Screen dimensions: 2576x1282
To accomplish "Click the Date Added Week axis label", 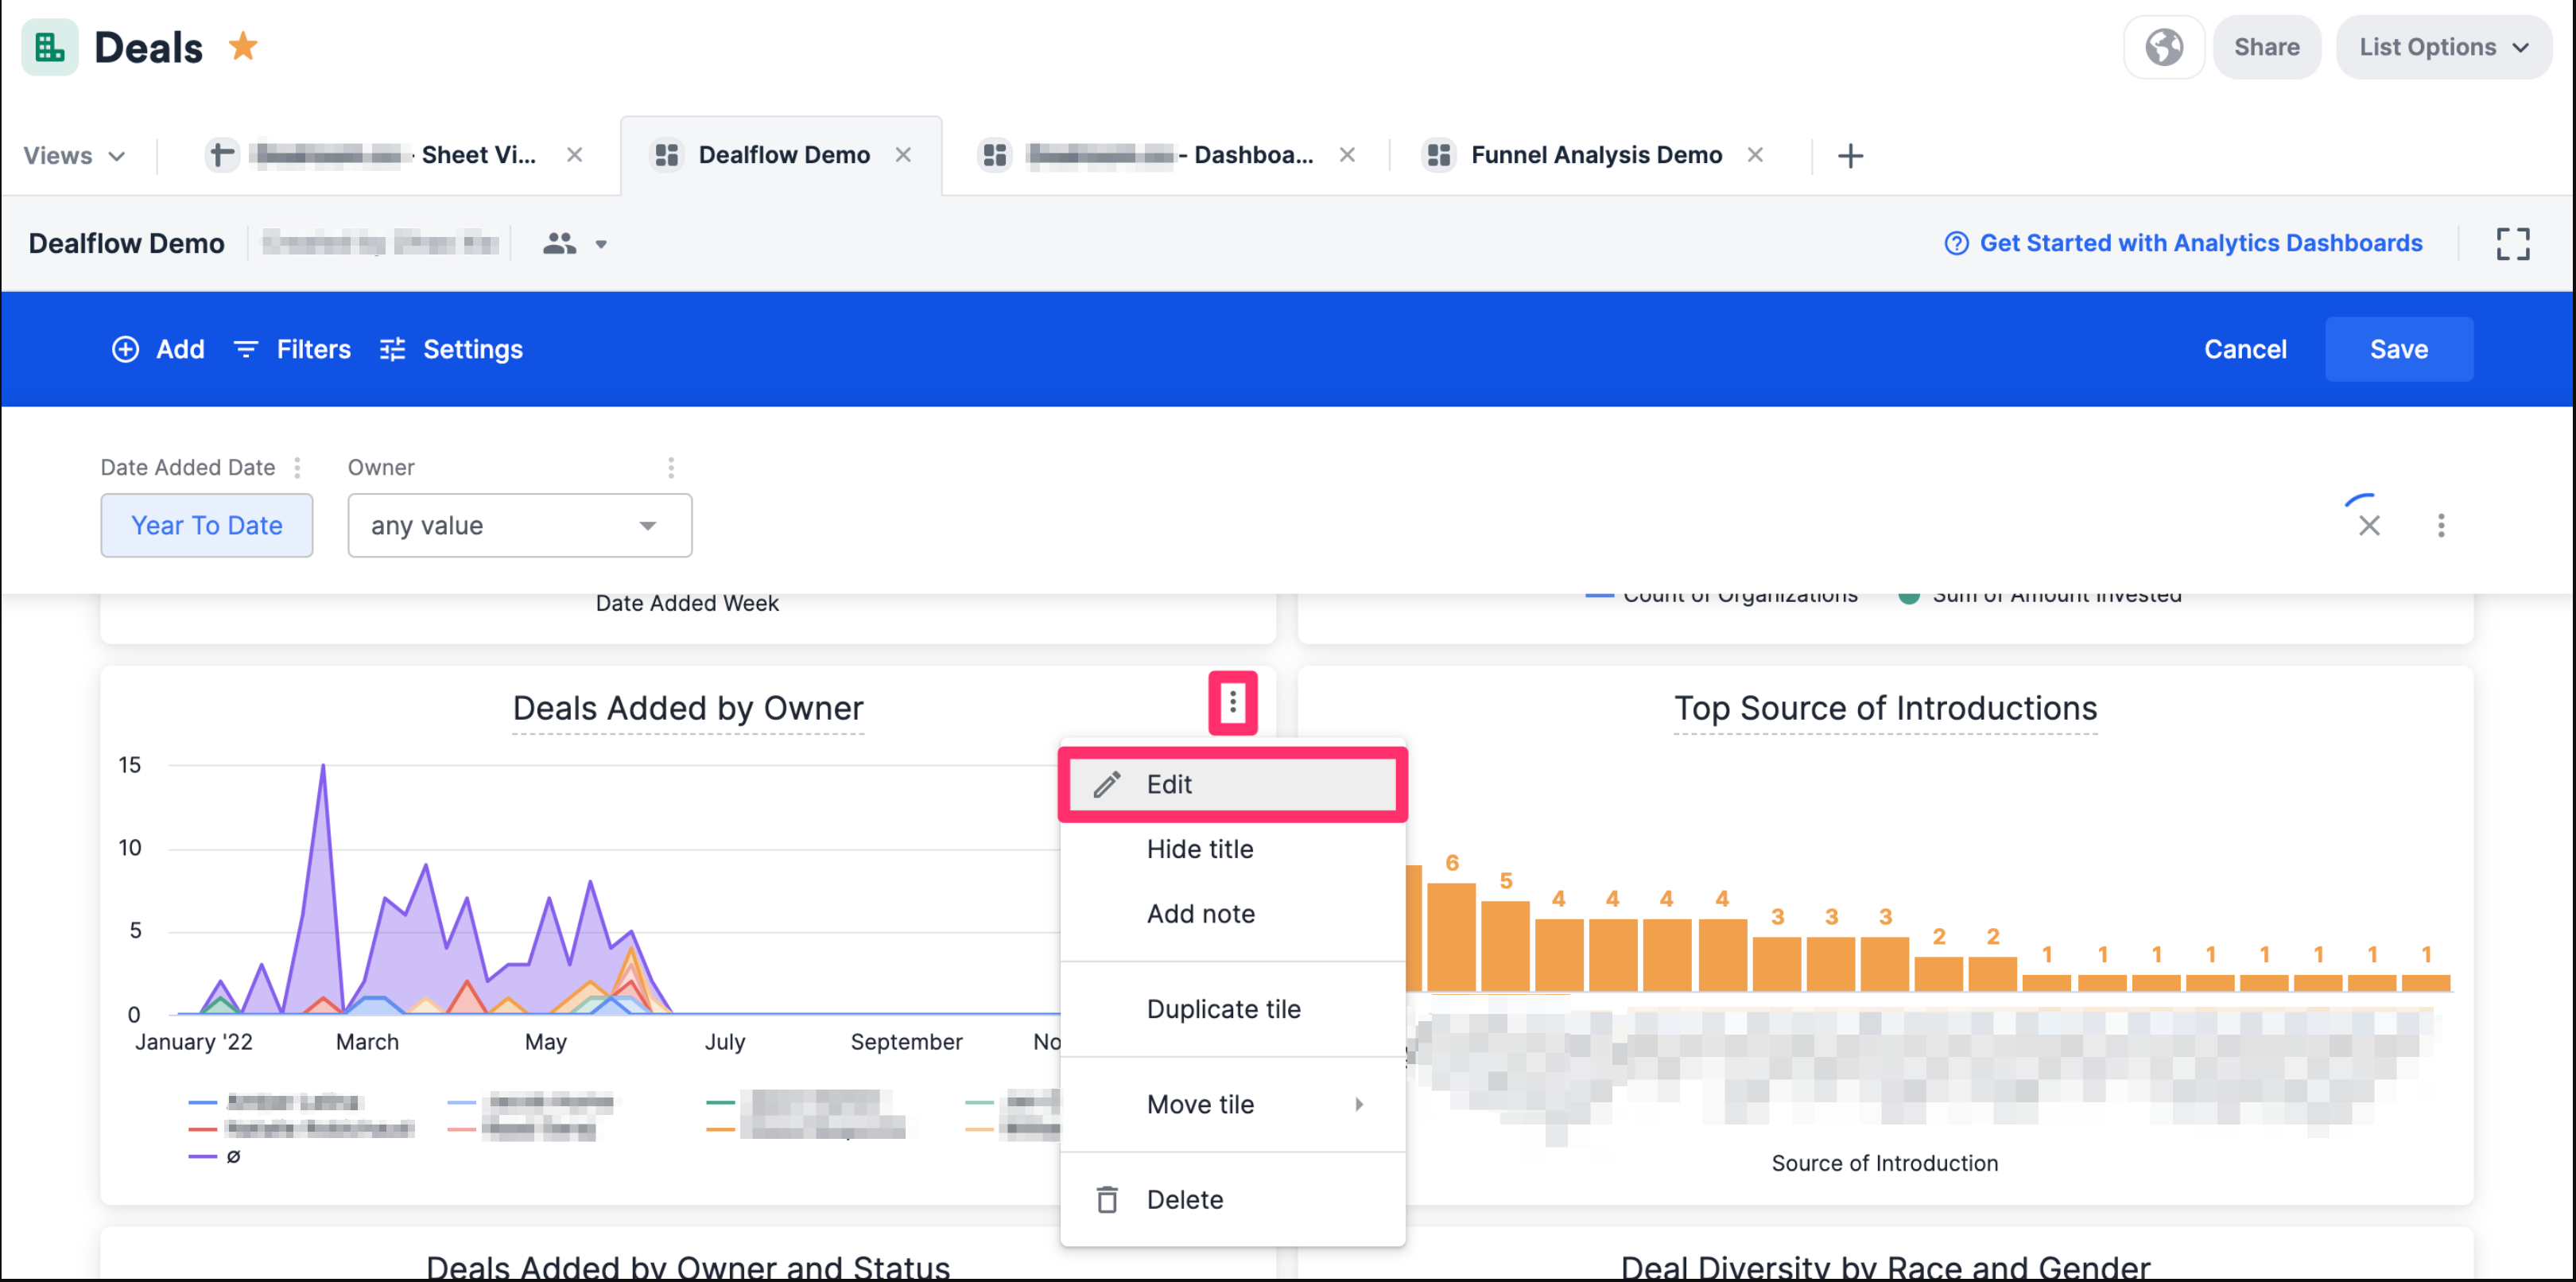I will click(687, 603).
